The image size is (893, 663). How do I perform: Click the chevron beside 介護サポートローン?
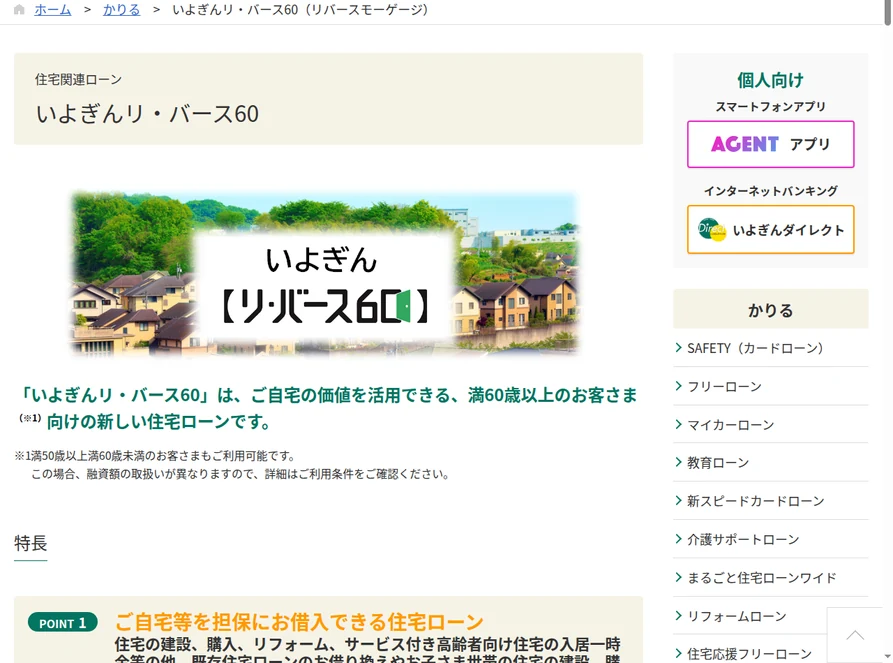678,539
